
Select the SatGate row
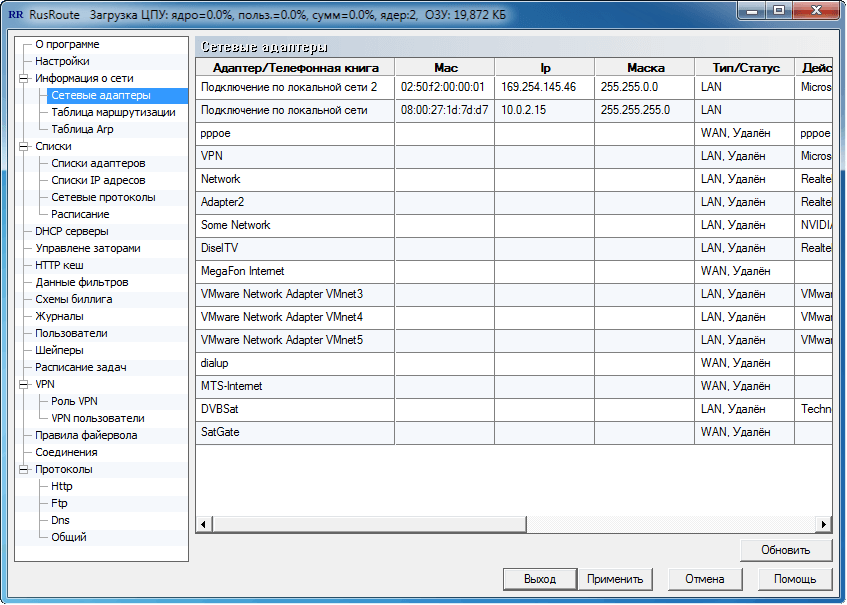tap(514, 433)
